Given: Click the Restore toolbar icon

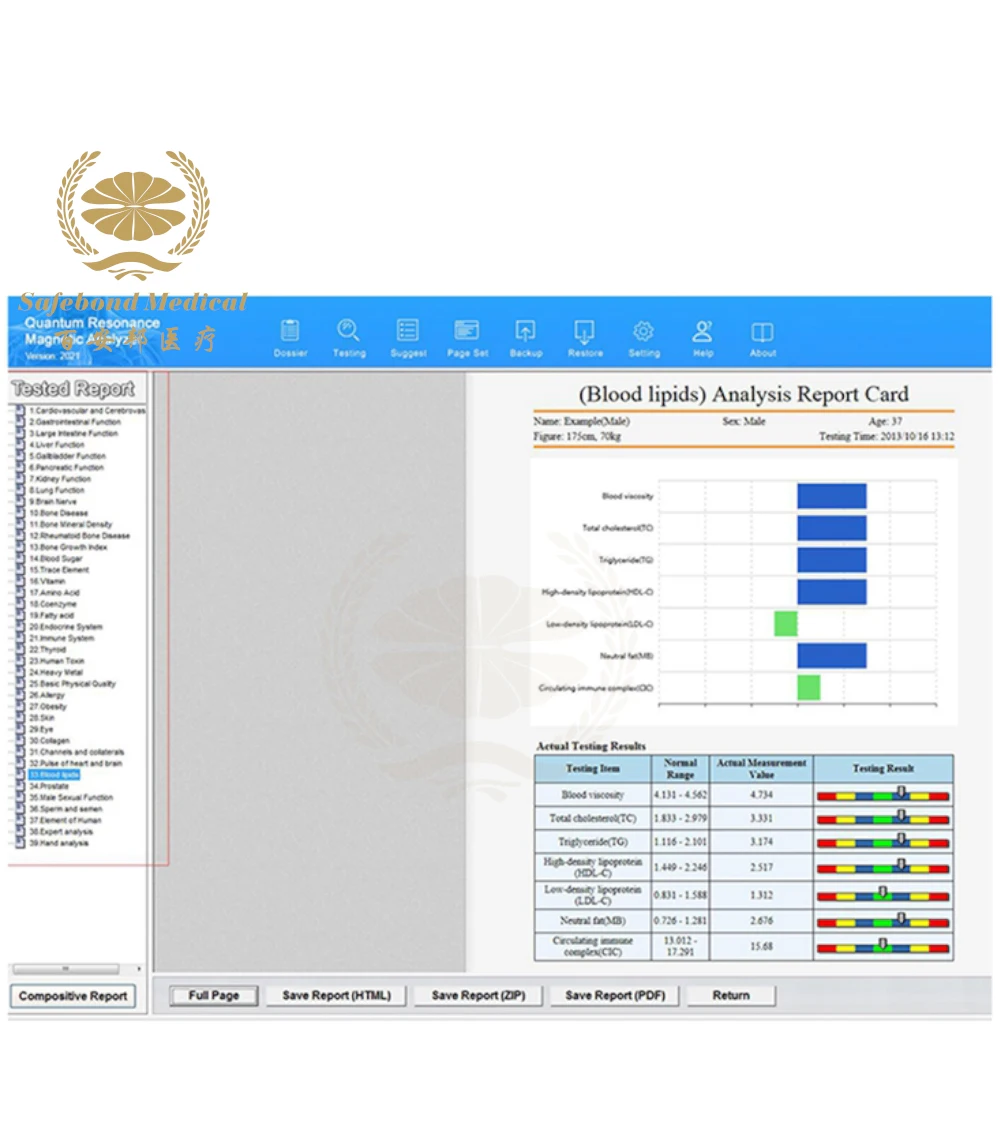Looking at the screenshot, I should click(585, 338).
